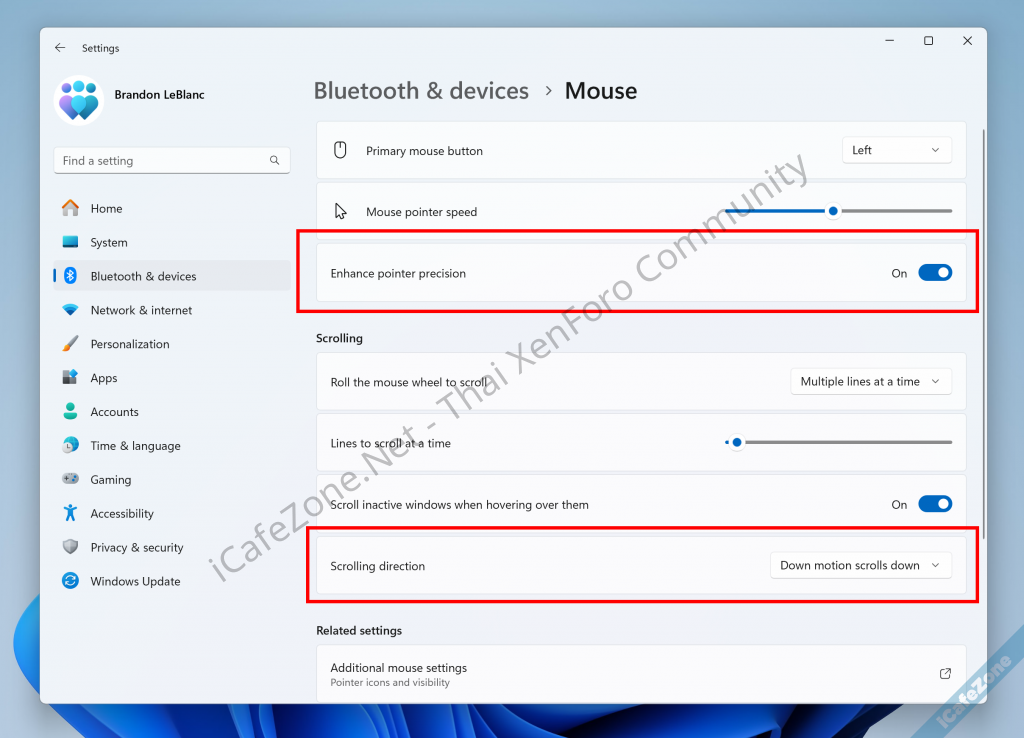This screenshot has width=1024, height=738.
Task: Click Bluetooth & devices breadcrumb
Action: click(x=421, y=91)
